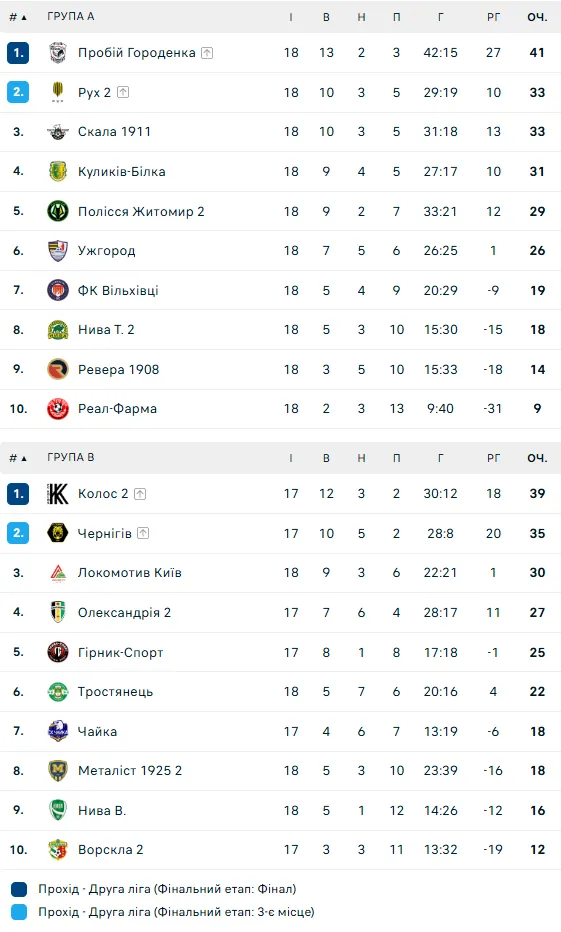Image resolution: width=561 pixels, height=932 pixels.
Task: Click the Ужгород club crest
Action: tap(58, 251)
